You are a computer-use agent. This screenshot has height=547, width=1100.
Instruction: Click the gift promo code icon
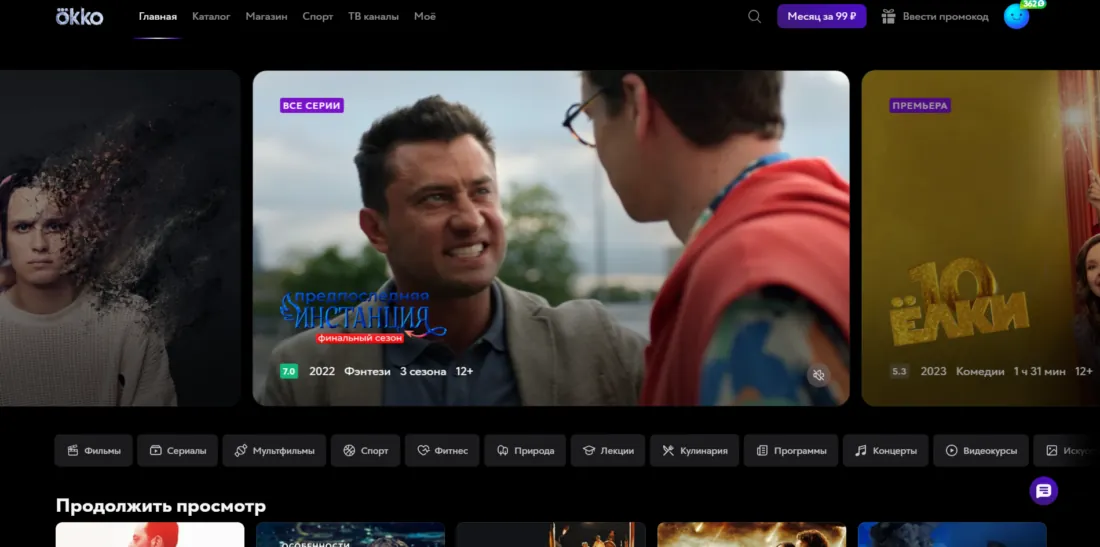888,16
